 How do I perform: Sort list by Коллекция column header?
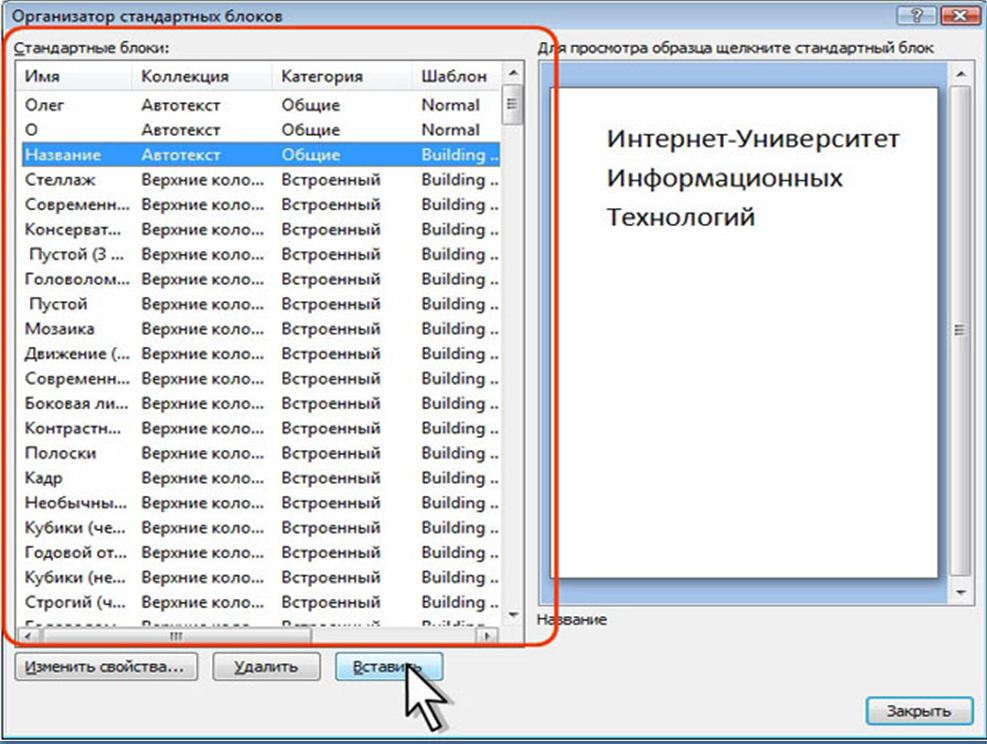(201, 76)
